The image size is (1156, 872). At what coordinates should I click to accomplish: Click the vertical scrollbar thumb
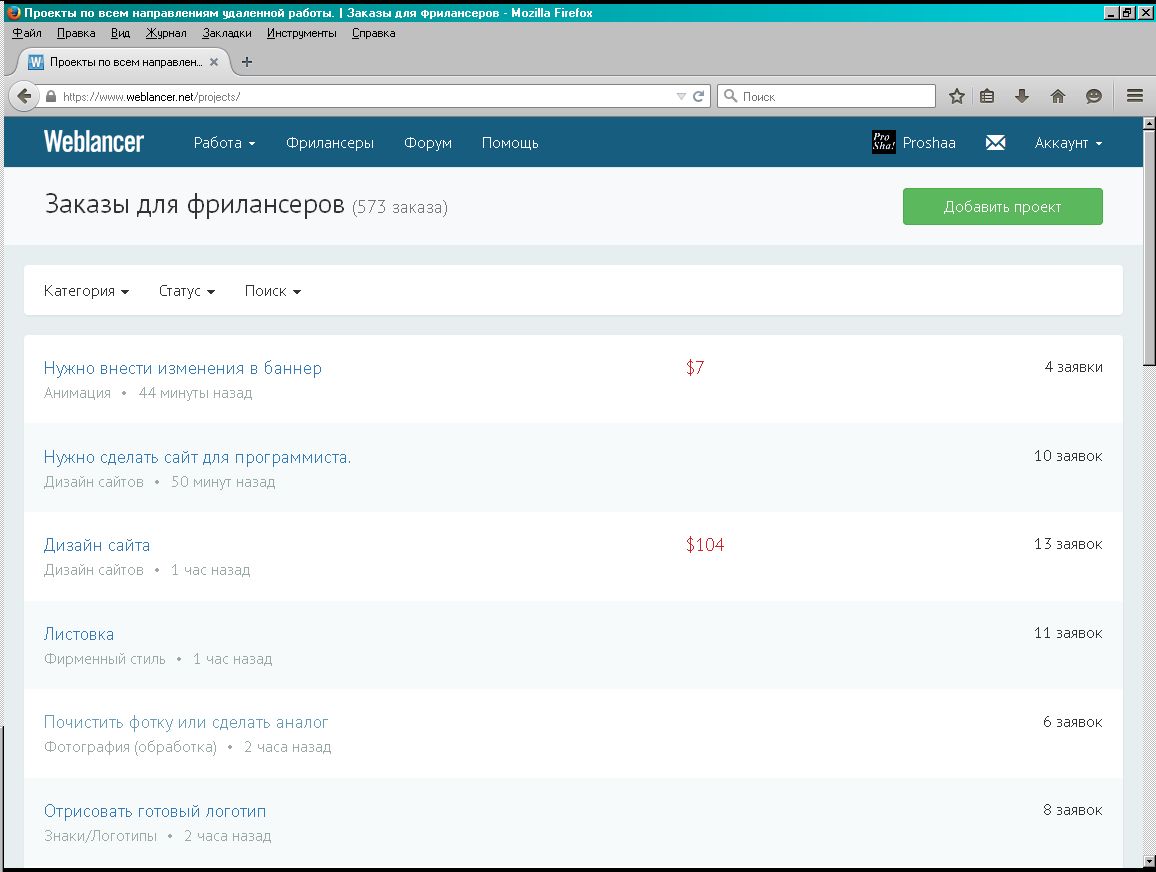point(1149,248)
